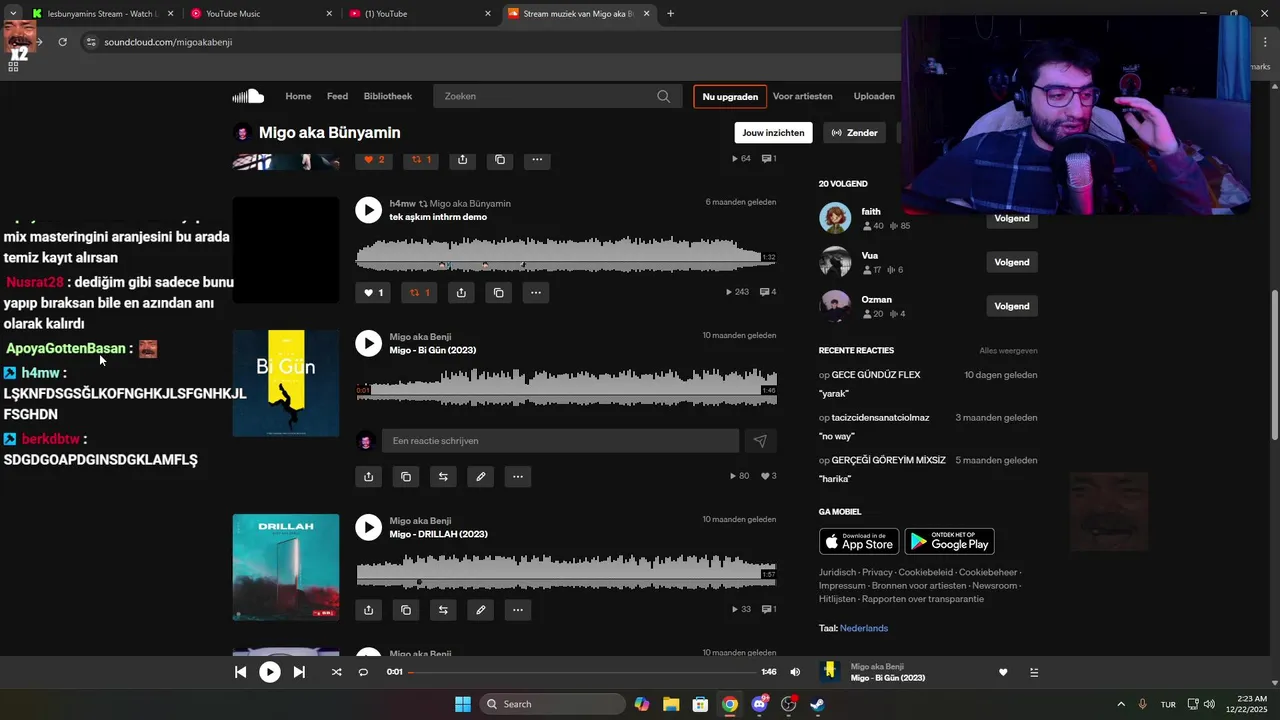Toggle repost on 'tek aşkım inthrm demo'
Image resolution: width=1280 pixels, height=720 pixels.
click(420, 293)
